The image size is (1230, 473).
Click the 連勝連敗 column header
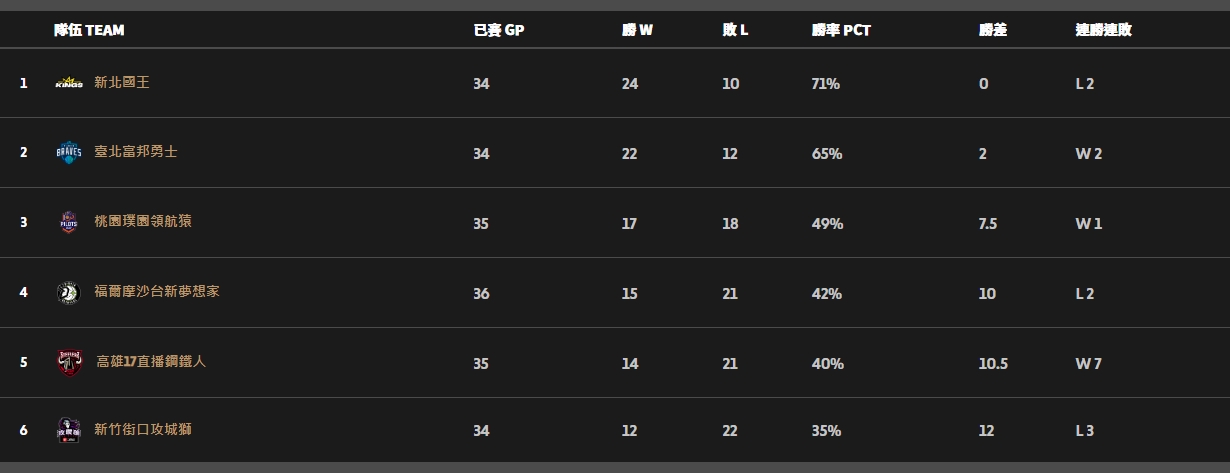pos(1103,30)
